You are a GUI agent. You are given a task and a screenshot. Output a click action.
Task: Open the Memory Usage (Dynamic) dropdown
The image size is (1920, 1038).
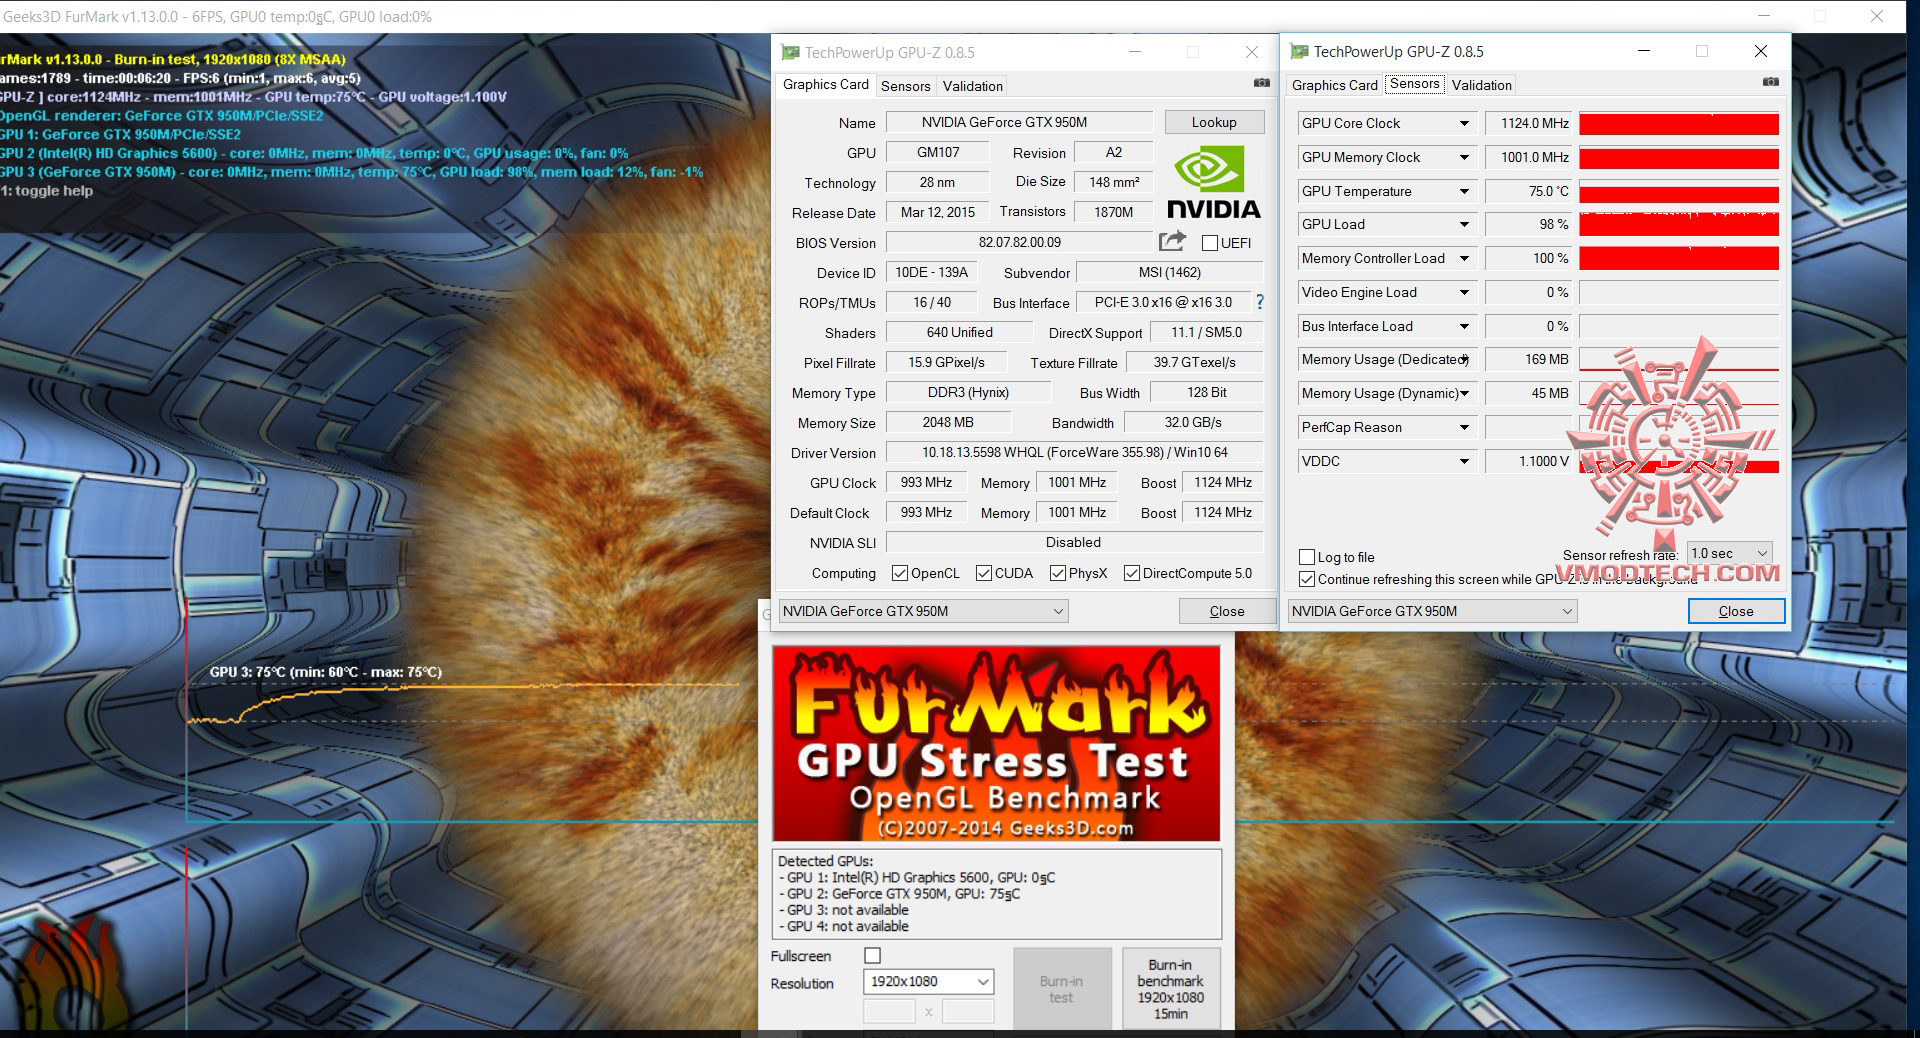1464,393
